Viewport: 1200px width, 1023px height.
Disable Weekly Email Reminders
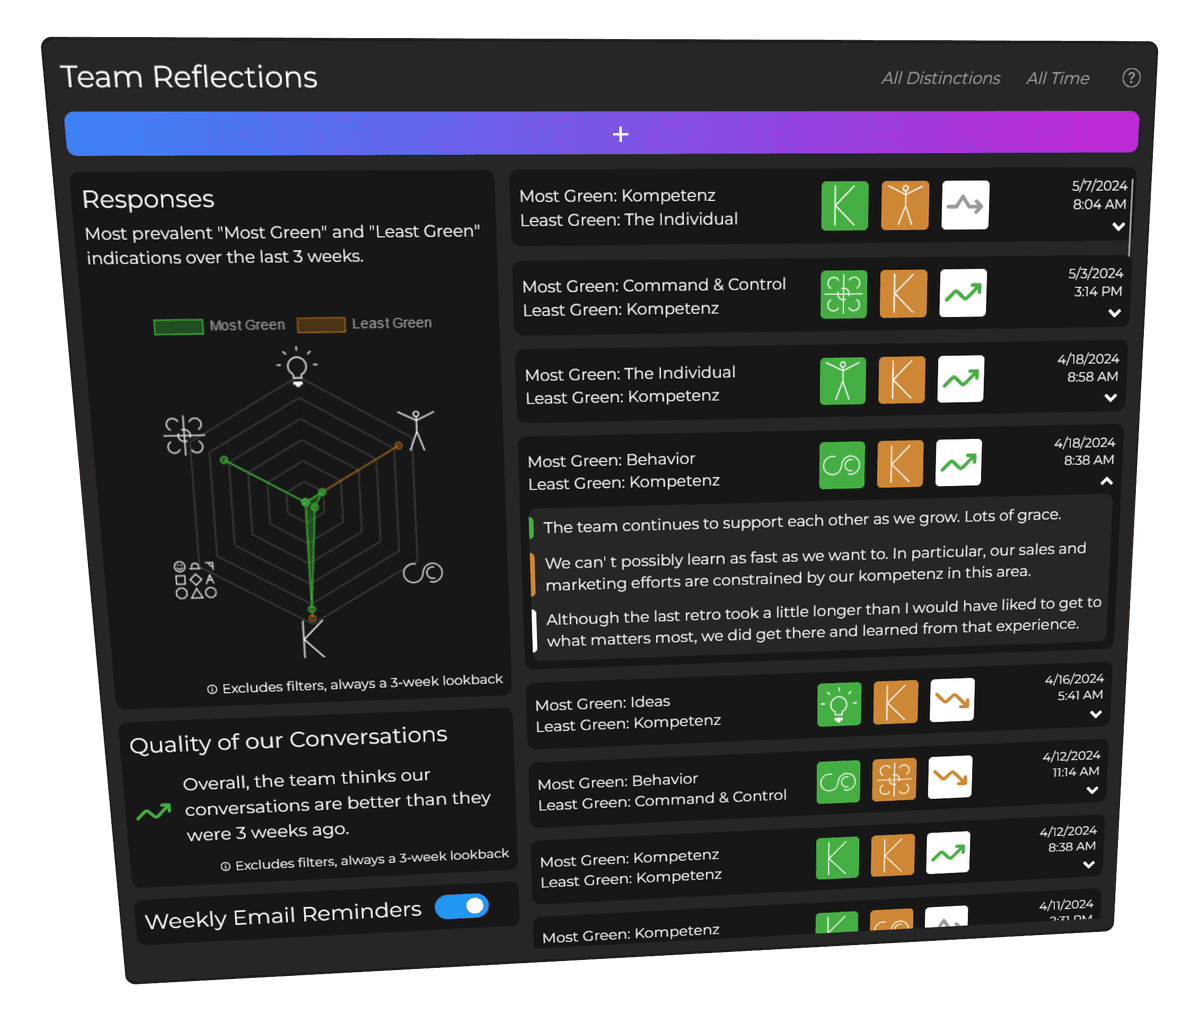click(x=461, y=906)
